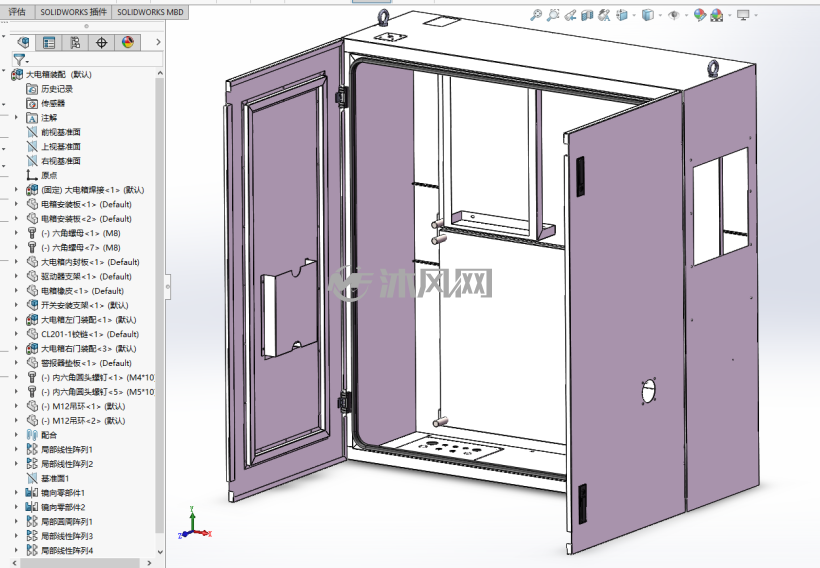
Task: Click the Zoom to Fit magnifier icon
Action: (x=536, y=15)
